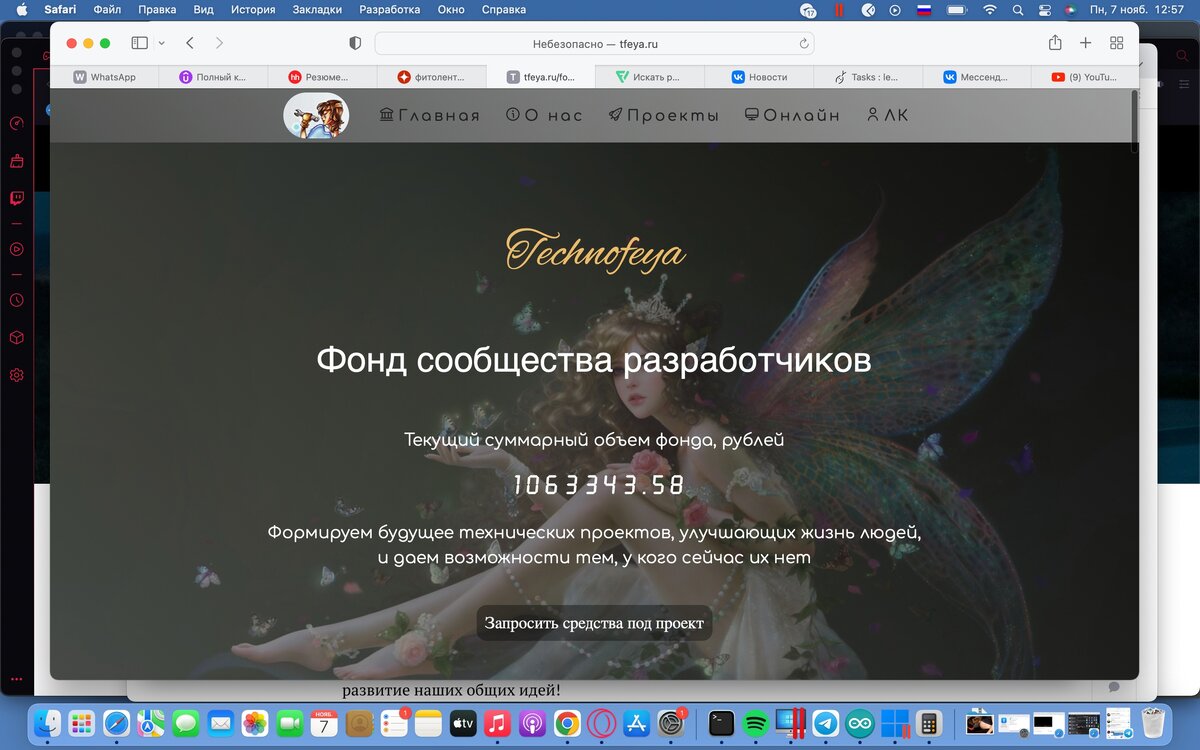Open the ЛК account link
Viewport: 1200px width, 750px height.
coord(888,116)
